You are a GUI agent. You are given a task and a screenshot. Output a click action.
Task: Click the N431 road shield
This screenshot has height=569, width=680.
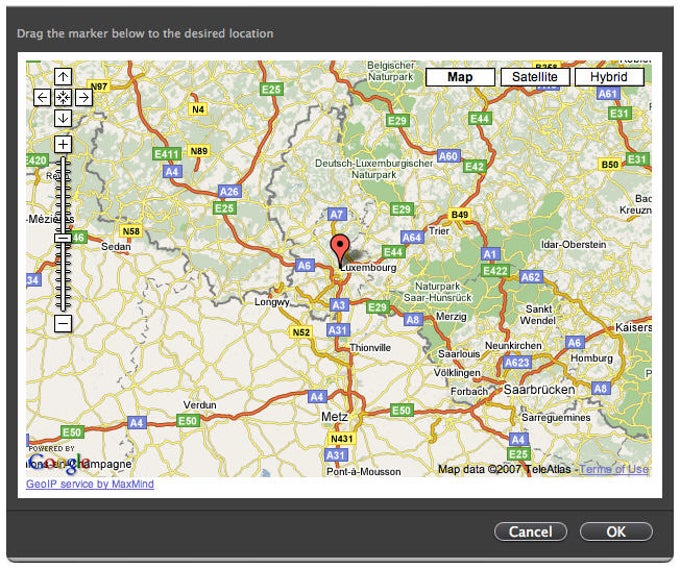341,439
